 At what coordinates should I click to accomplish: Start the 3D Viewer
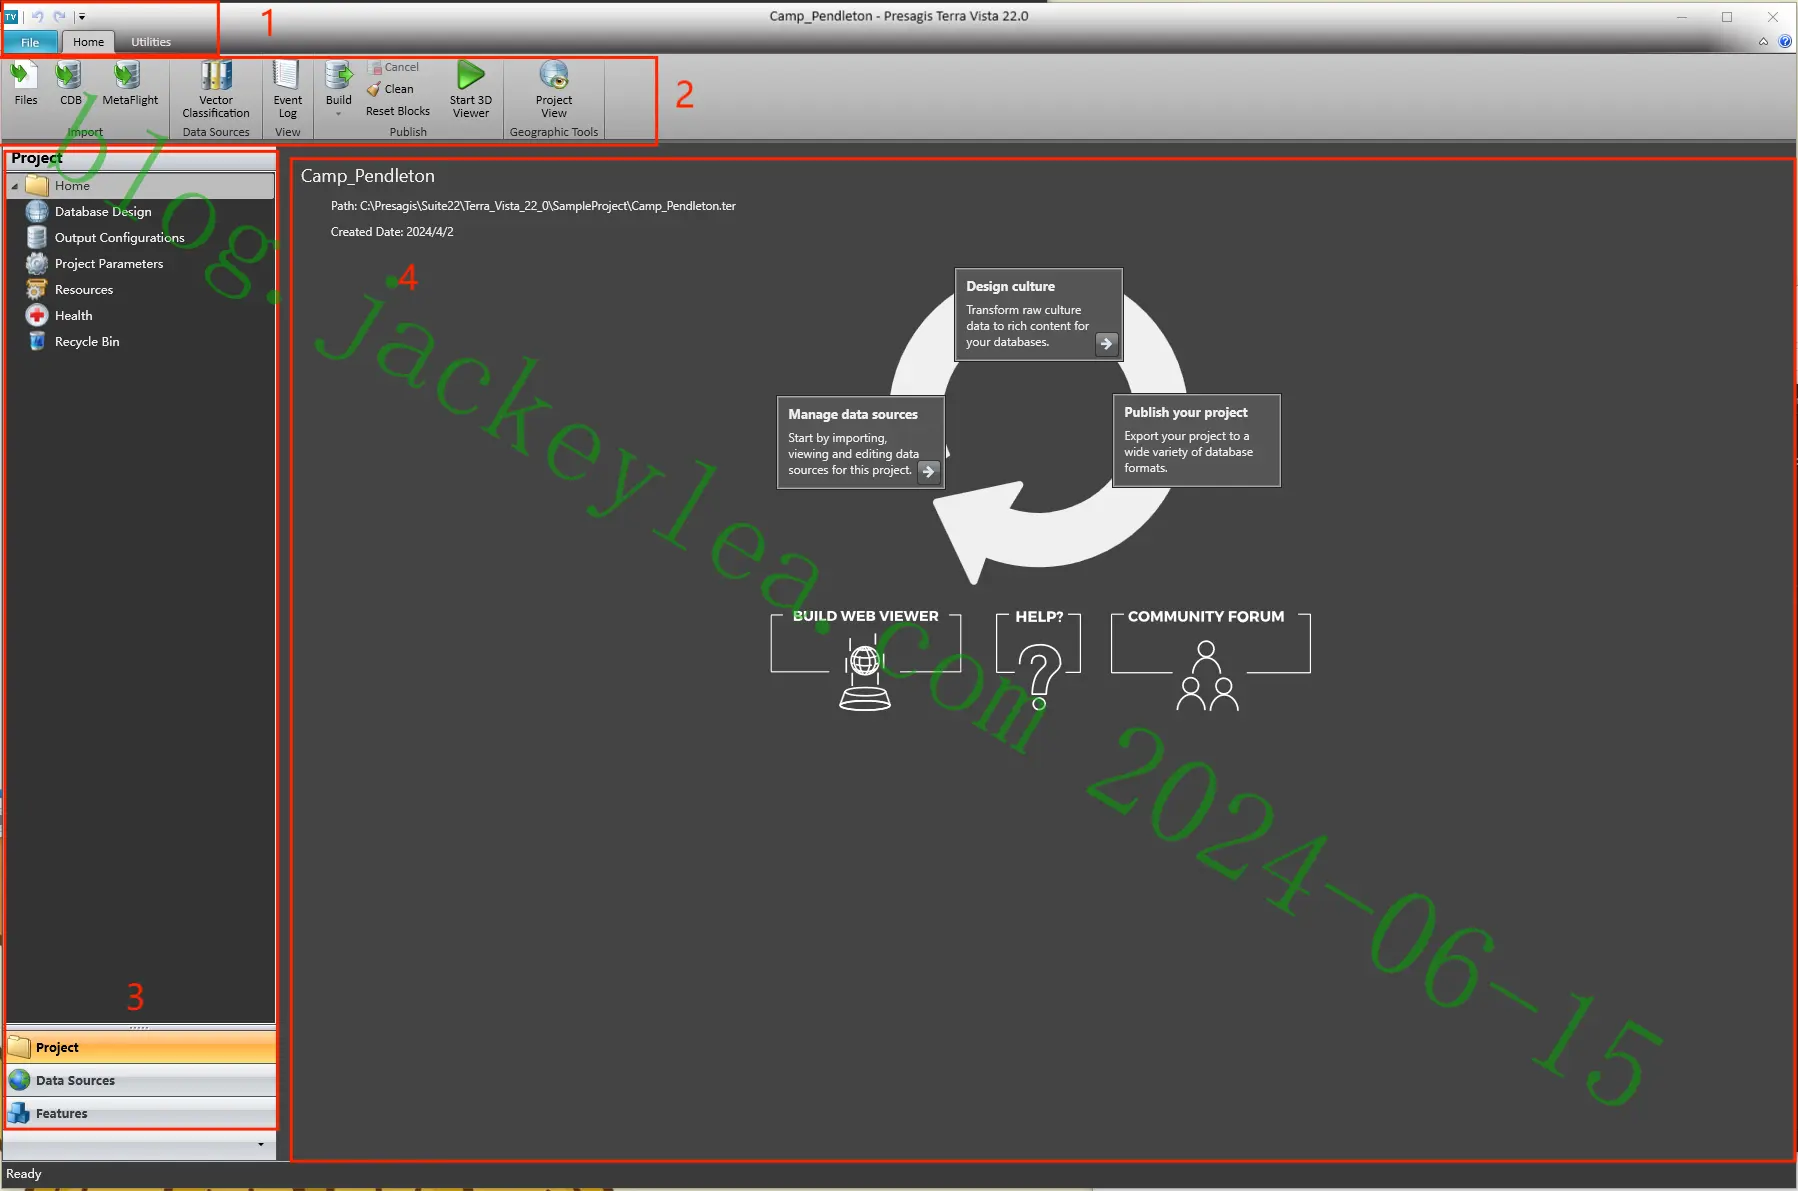click(471, 90)
